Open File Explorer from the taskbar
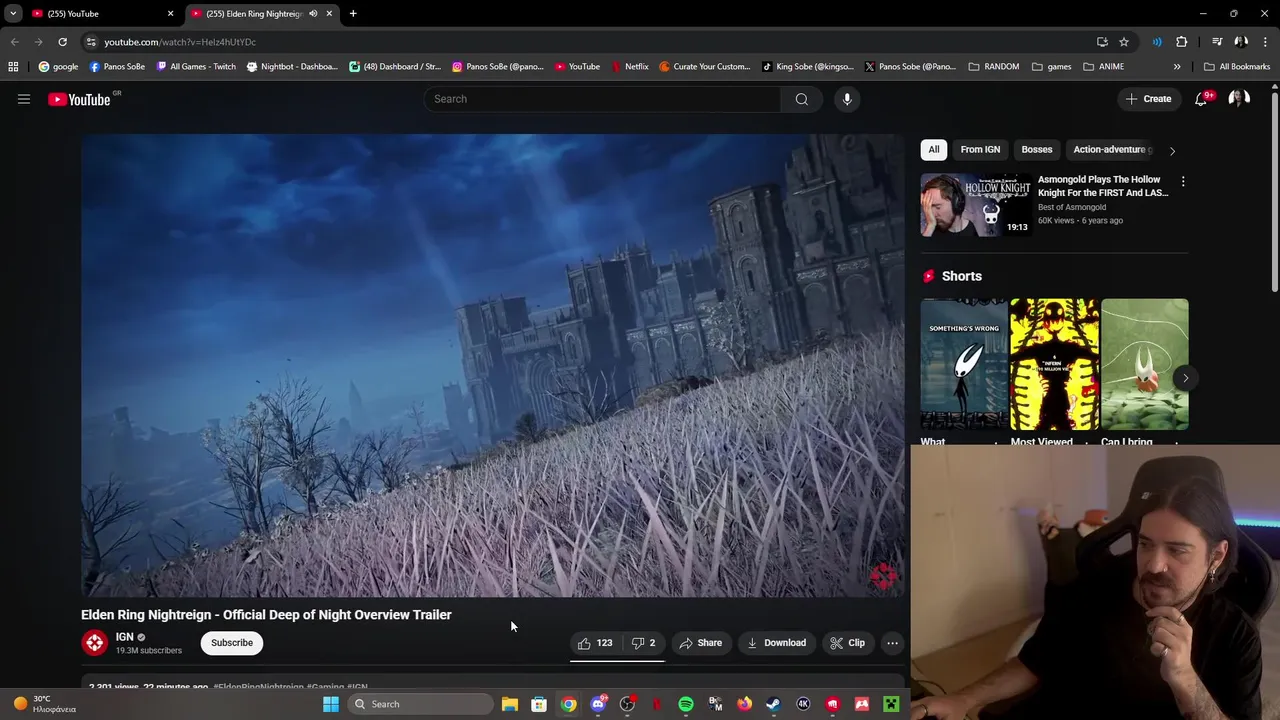 [x=510, y=704]
